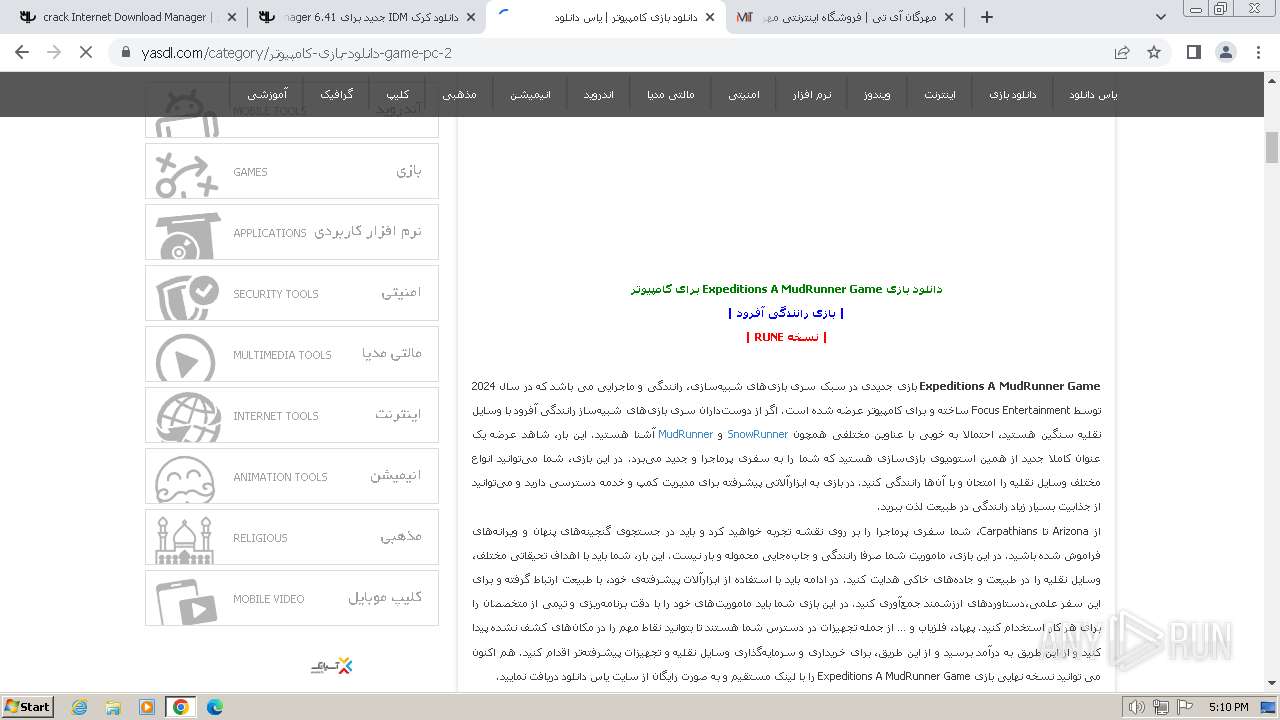Open APPLICATIONS category disc icon
1280x720 pixels.
click(186, 235)
